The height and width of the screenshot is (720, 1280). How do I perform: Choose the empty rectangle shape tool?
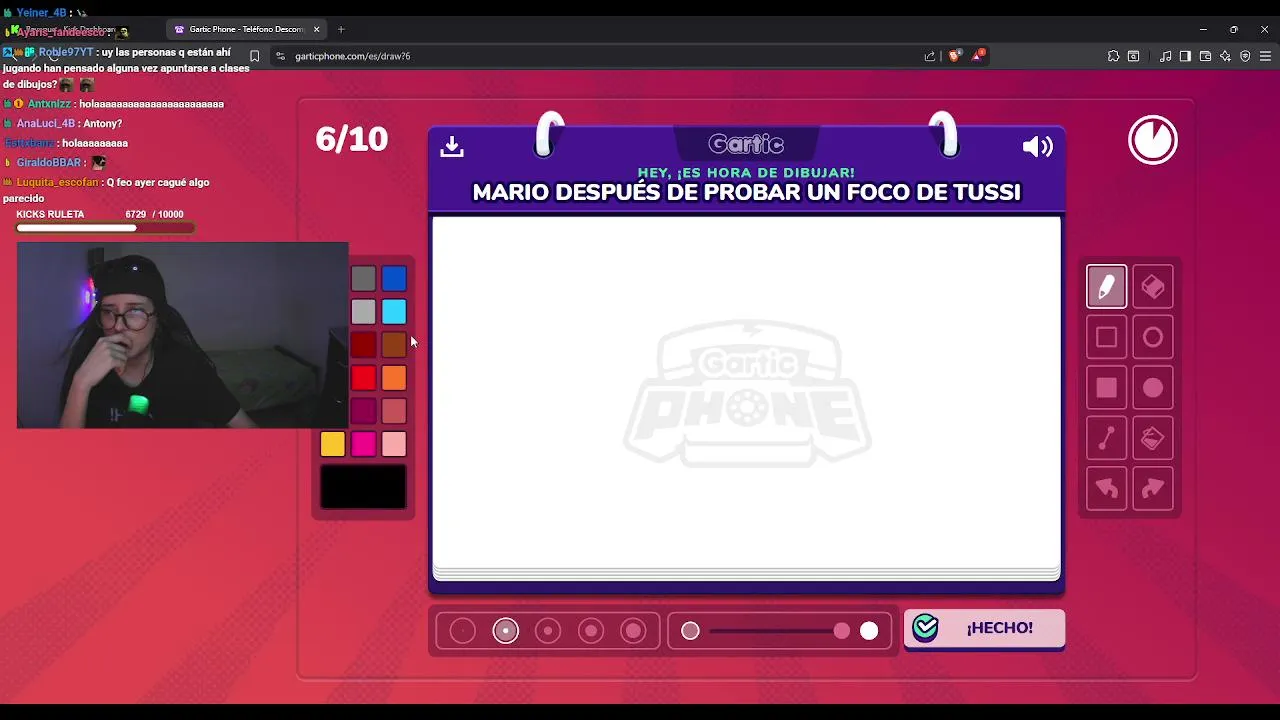[x=1106, y=337]
